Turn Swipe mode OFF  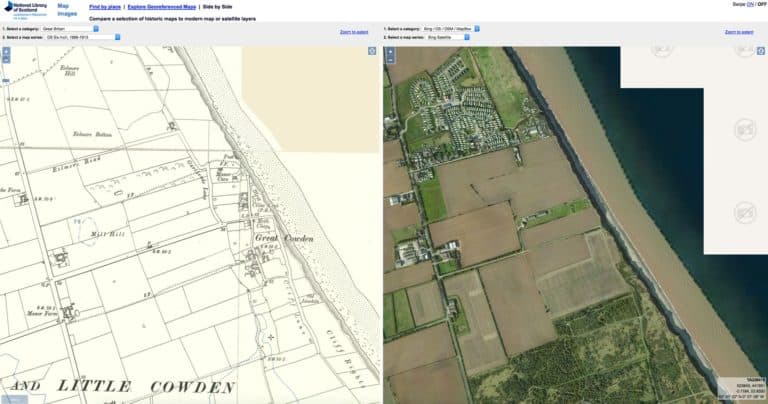click(762, 4)
